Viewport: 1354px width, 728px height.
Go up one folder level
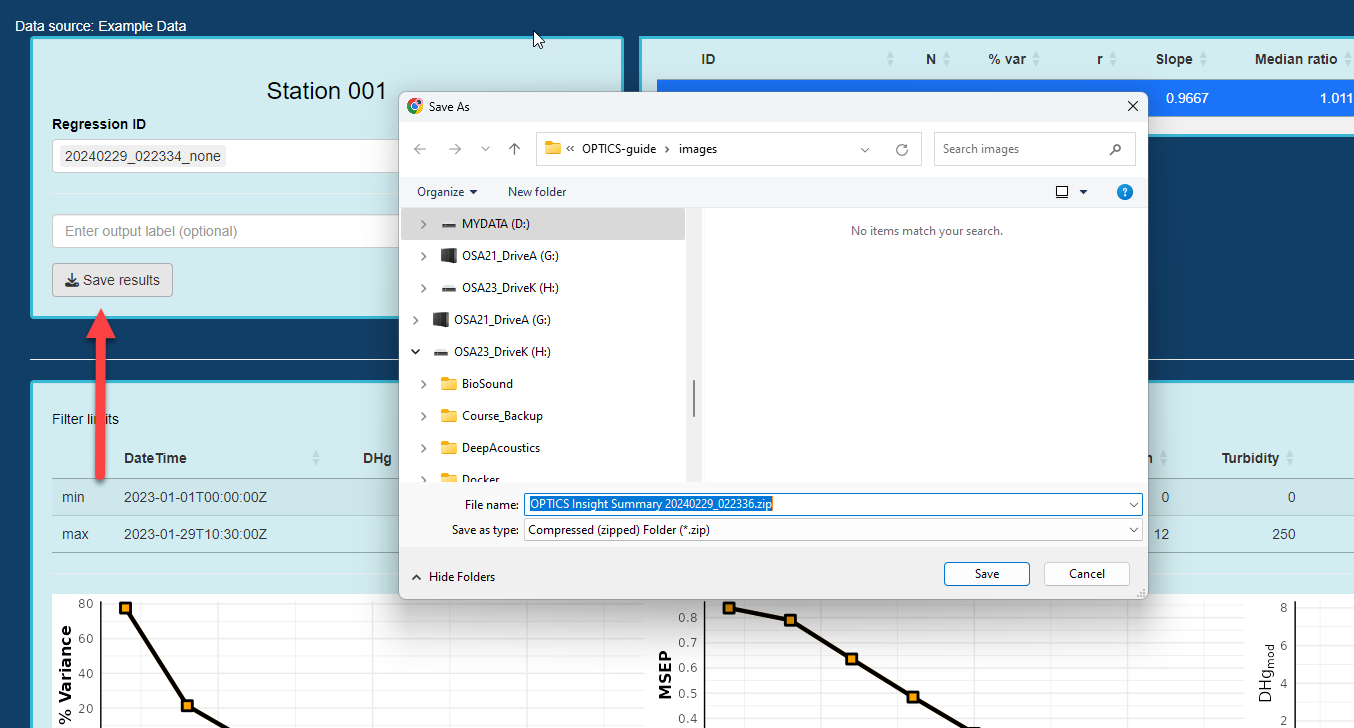point(514,149)
